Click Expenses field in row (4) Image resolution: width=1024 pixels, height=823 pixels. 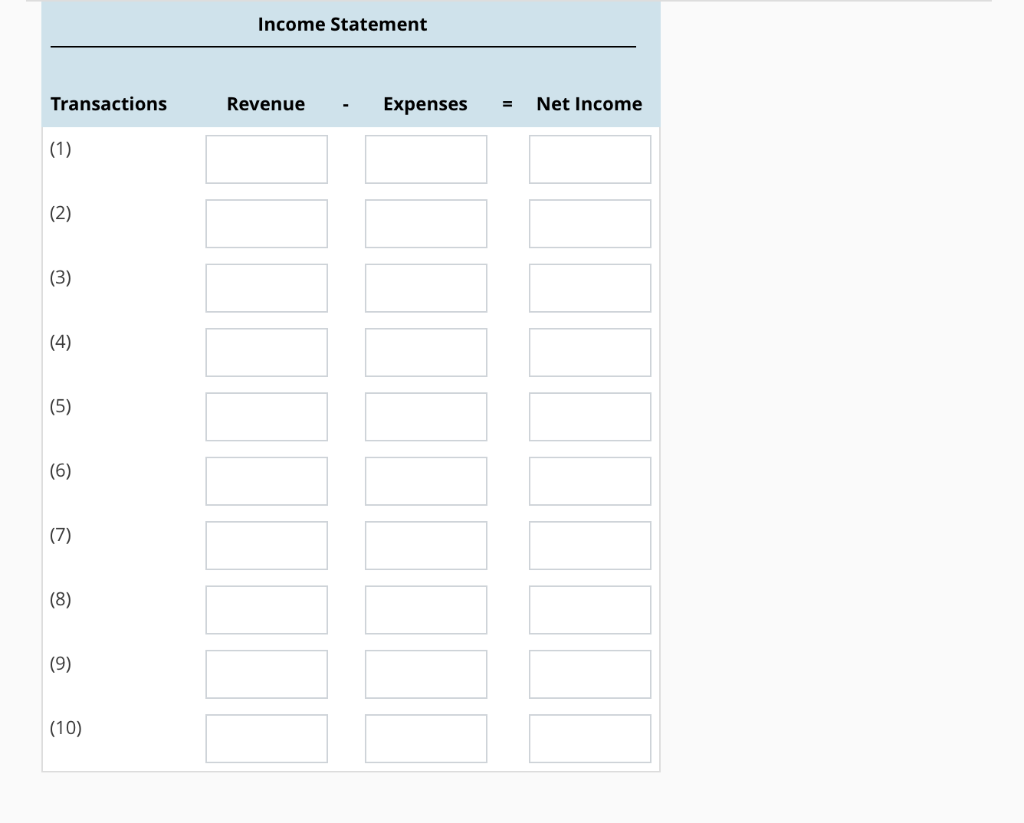(x=426, y=353)
